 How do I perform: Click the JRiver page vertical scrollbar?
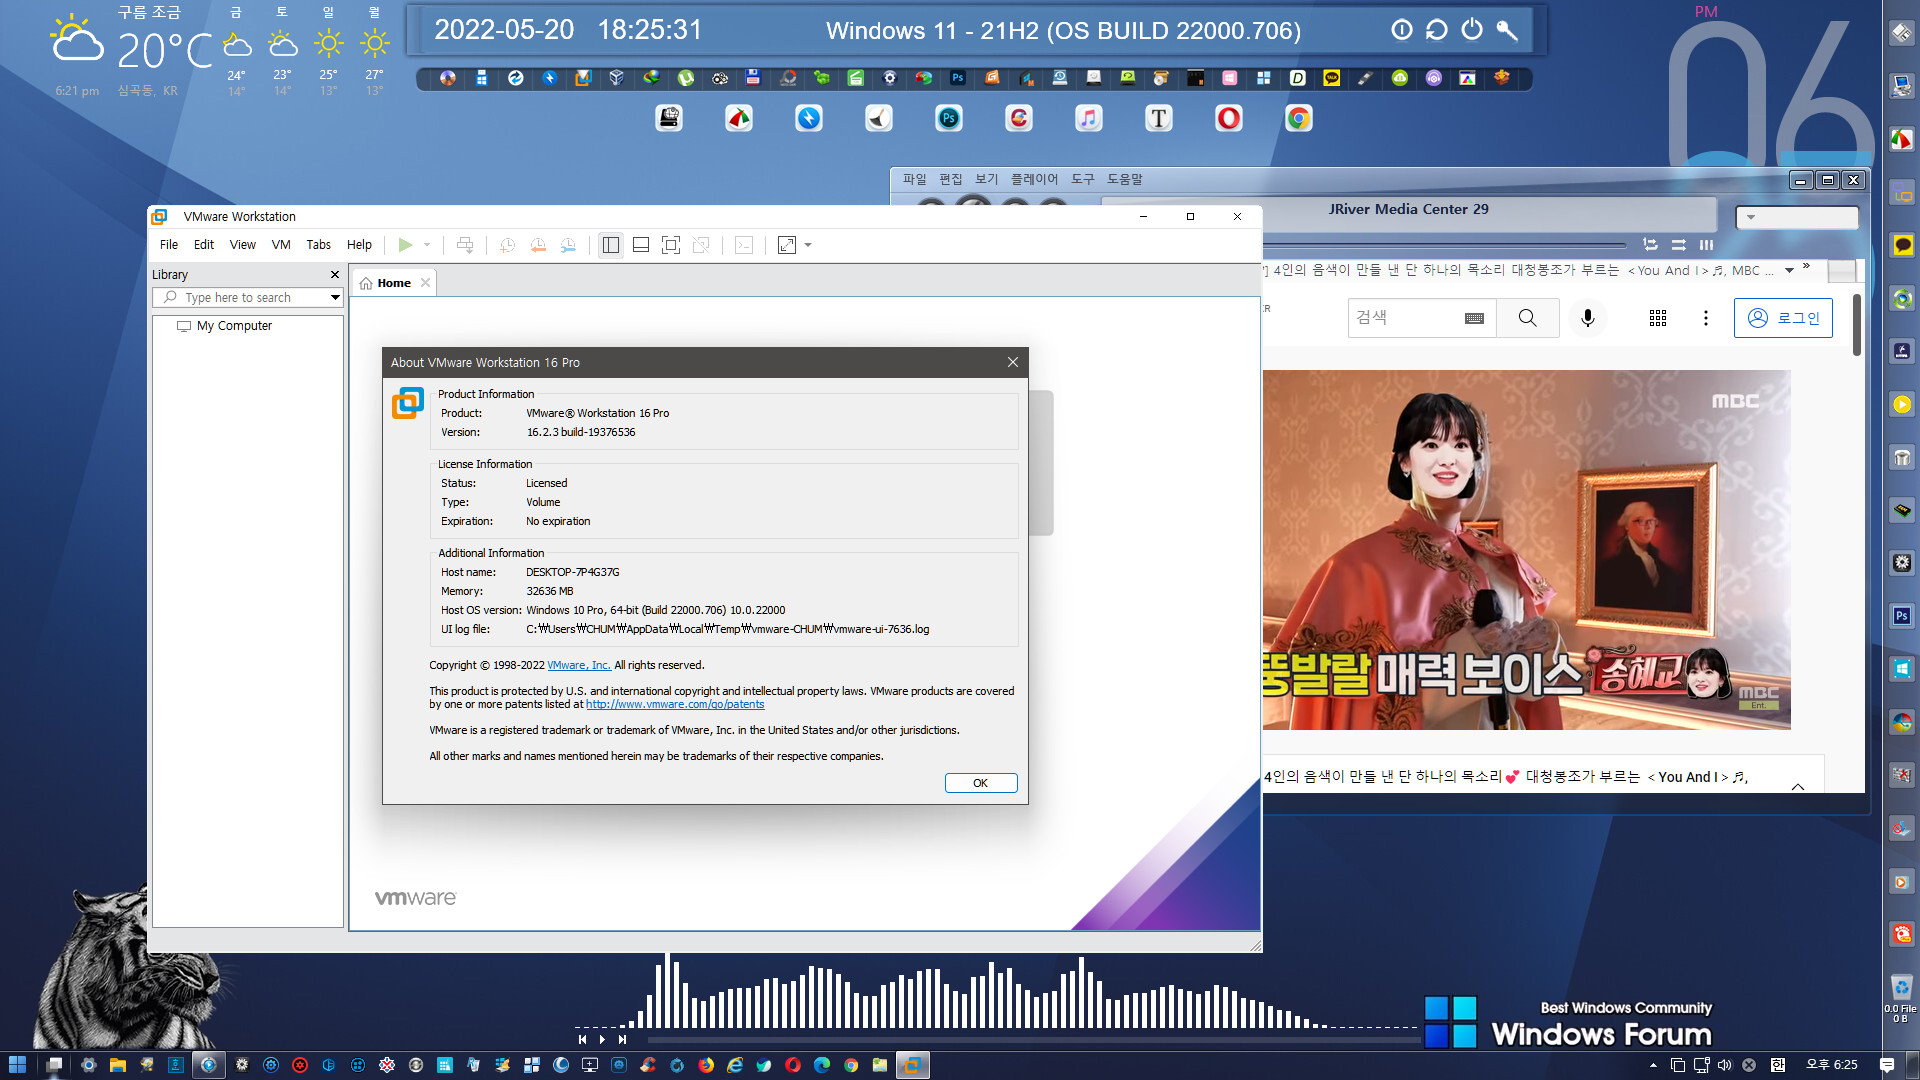point(1857,325)
